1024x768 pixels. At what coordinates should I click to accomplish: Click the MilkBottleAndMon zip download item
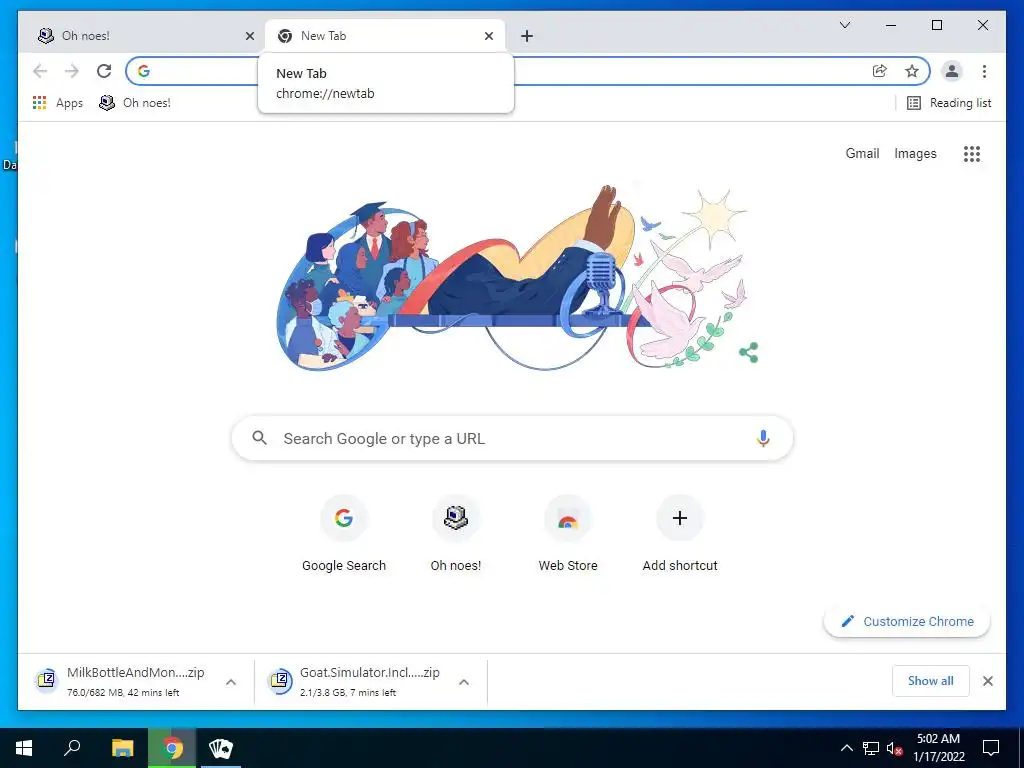[x=124, y=681]
